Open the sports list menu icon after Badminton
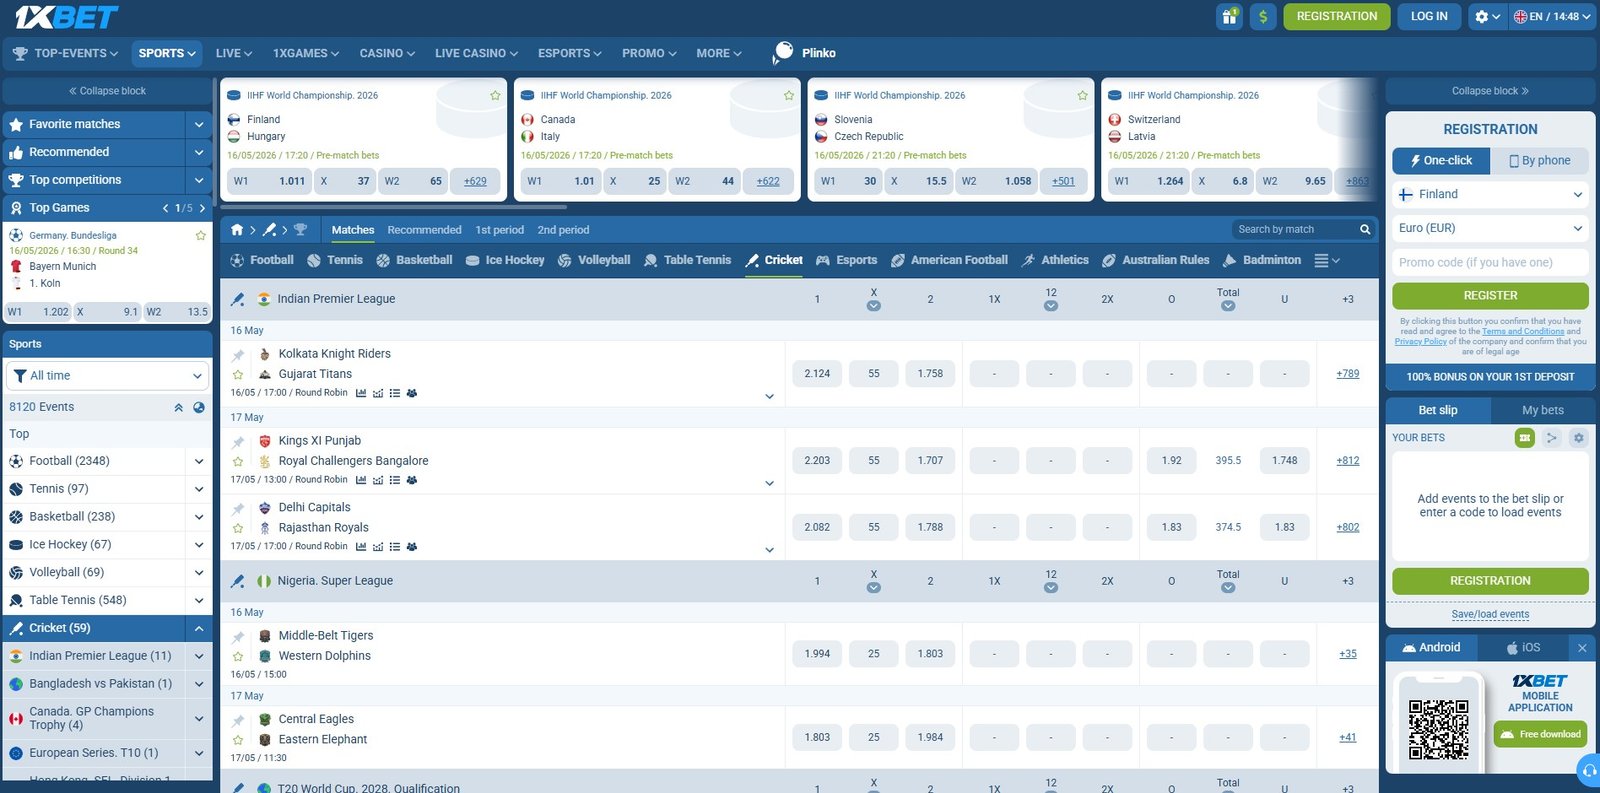Screen dimensions: 1600x793 coord(1327,260)
